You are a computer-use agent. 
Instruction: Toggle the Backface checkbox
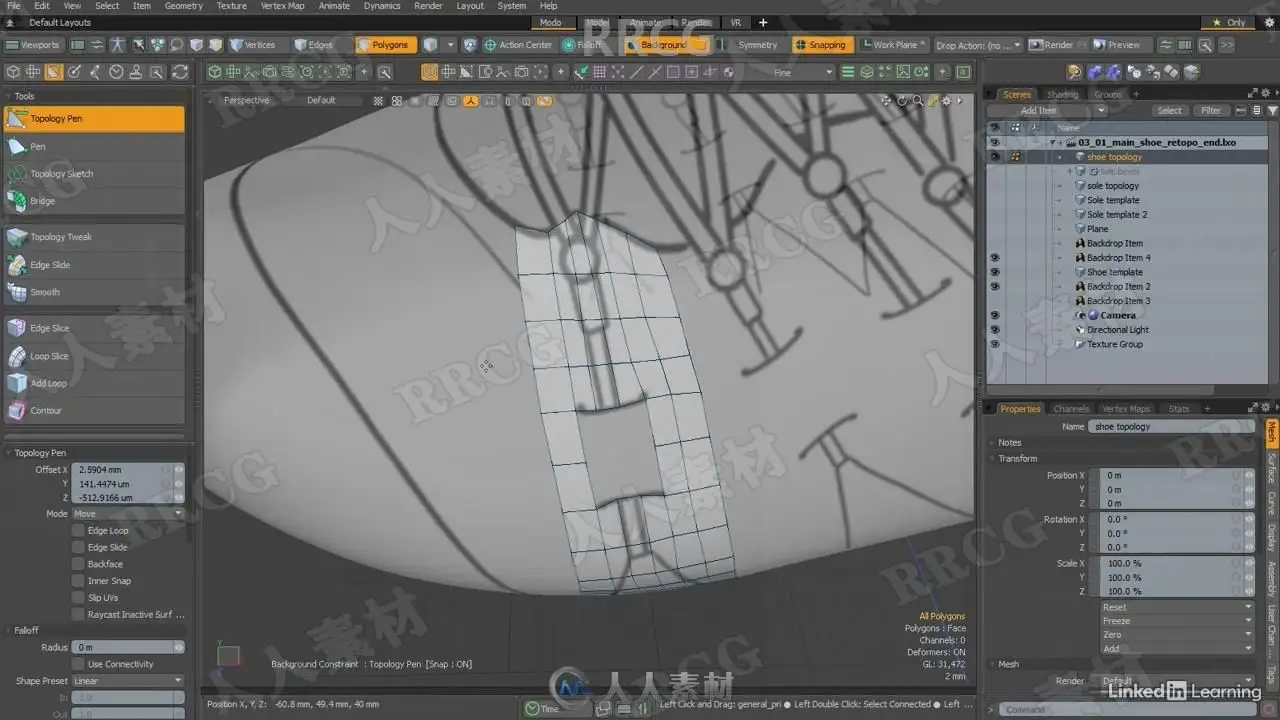[78, 564]
